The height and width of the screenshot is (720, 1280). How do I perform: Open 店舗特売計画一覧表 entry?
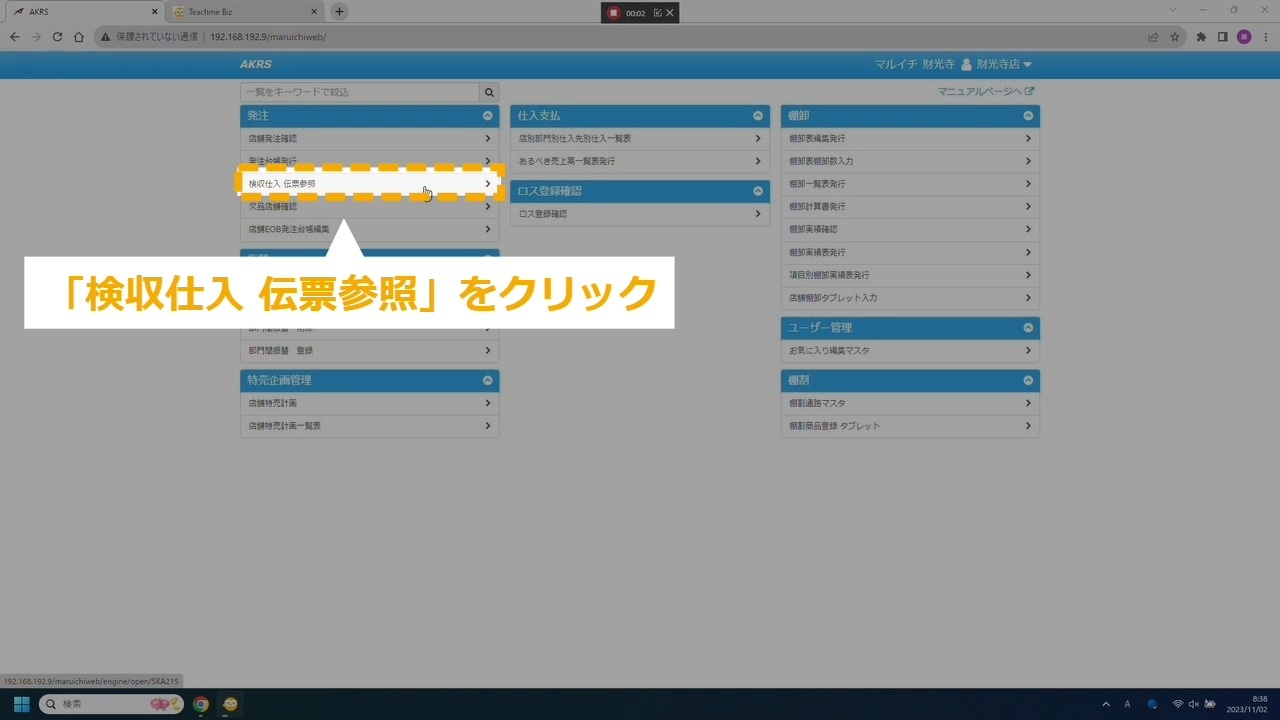click(370, 426)
